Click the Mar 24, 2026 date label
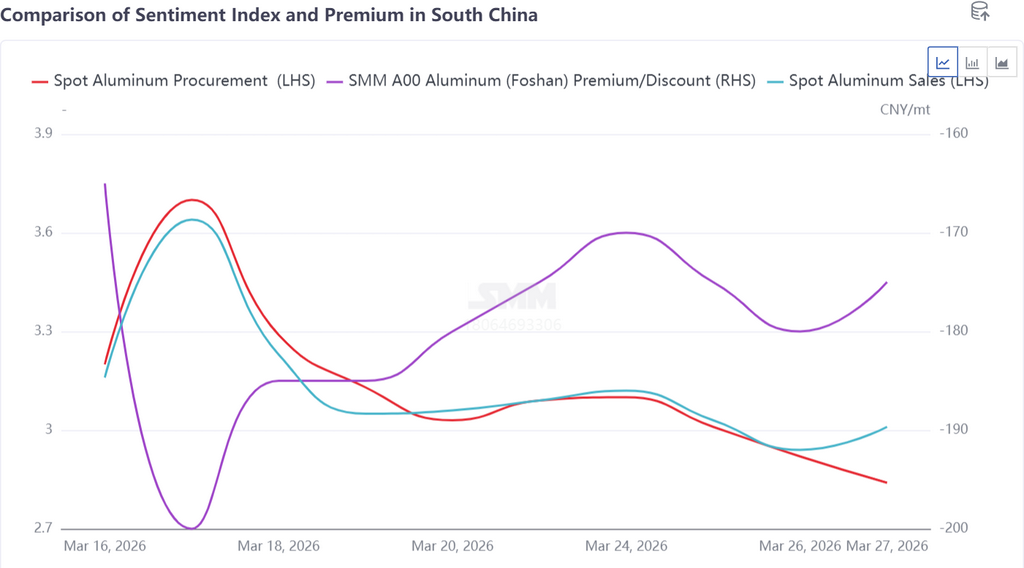 pos(627,546)
